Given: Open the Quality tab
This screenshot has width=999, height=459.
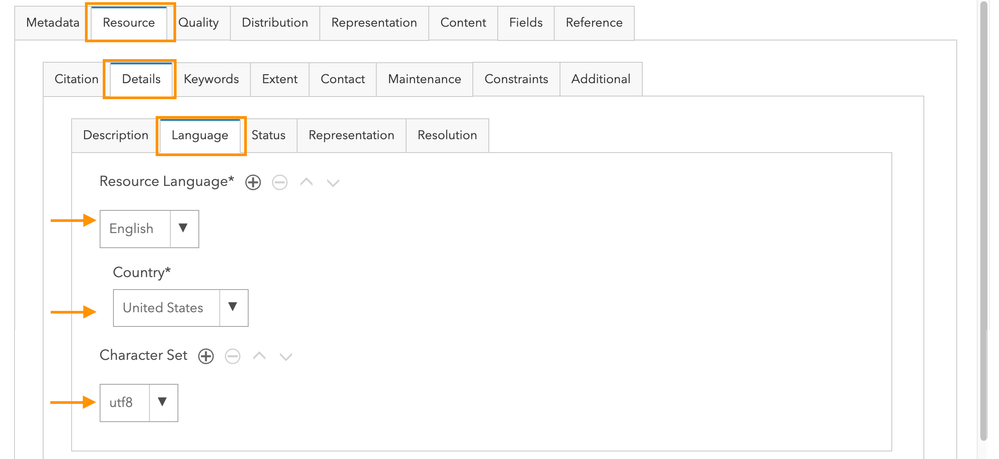Looking at the screenshot, I should coord(198,22).
